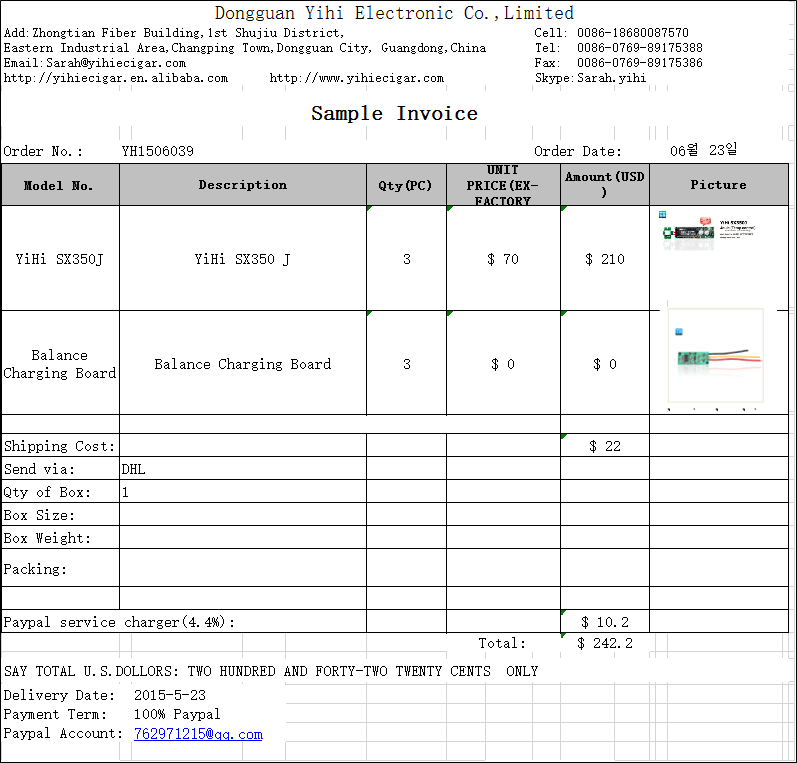
Task: Select the quantity '3' for YiHi SX350J
Action: 406,258
